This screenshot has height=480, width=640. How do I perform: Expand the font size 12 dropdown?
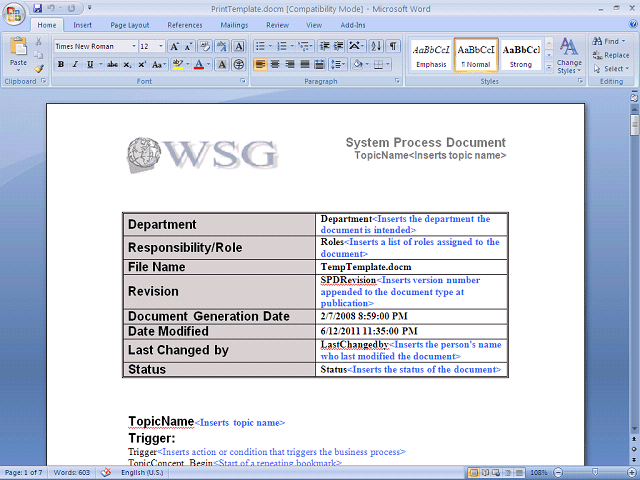point(161,46)
